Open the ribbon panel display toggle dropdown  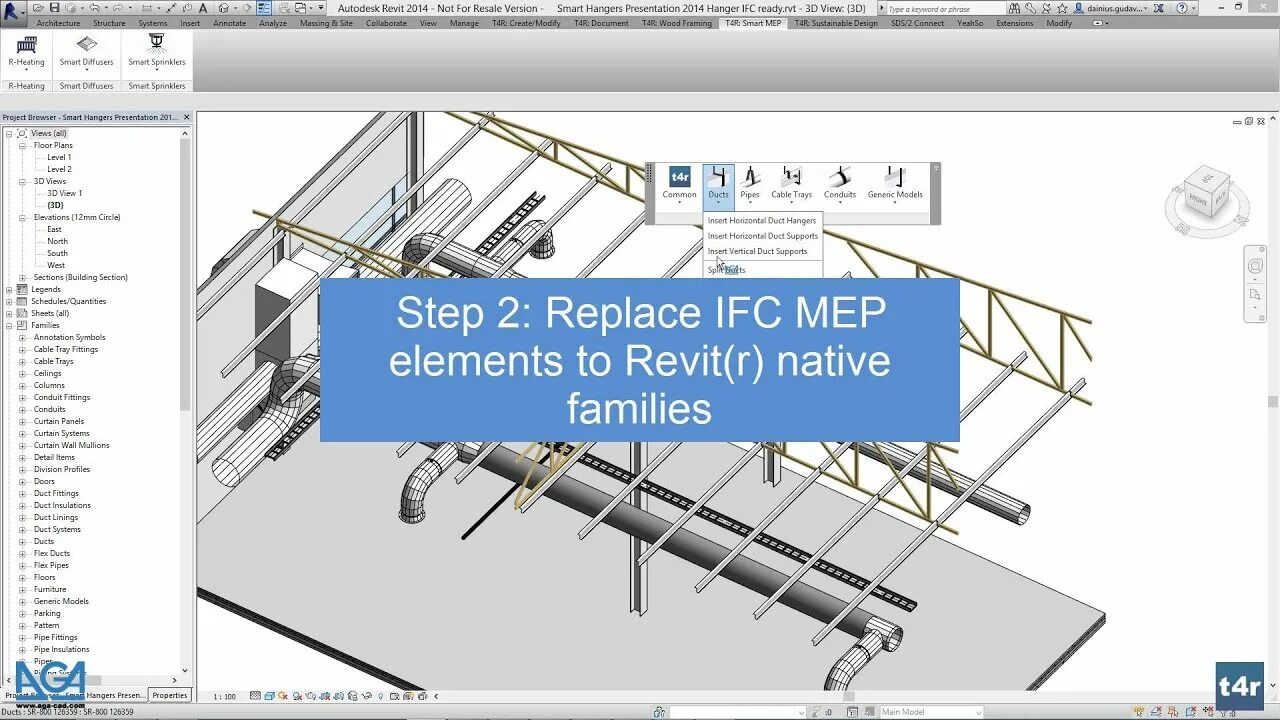1100,22
